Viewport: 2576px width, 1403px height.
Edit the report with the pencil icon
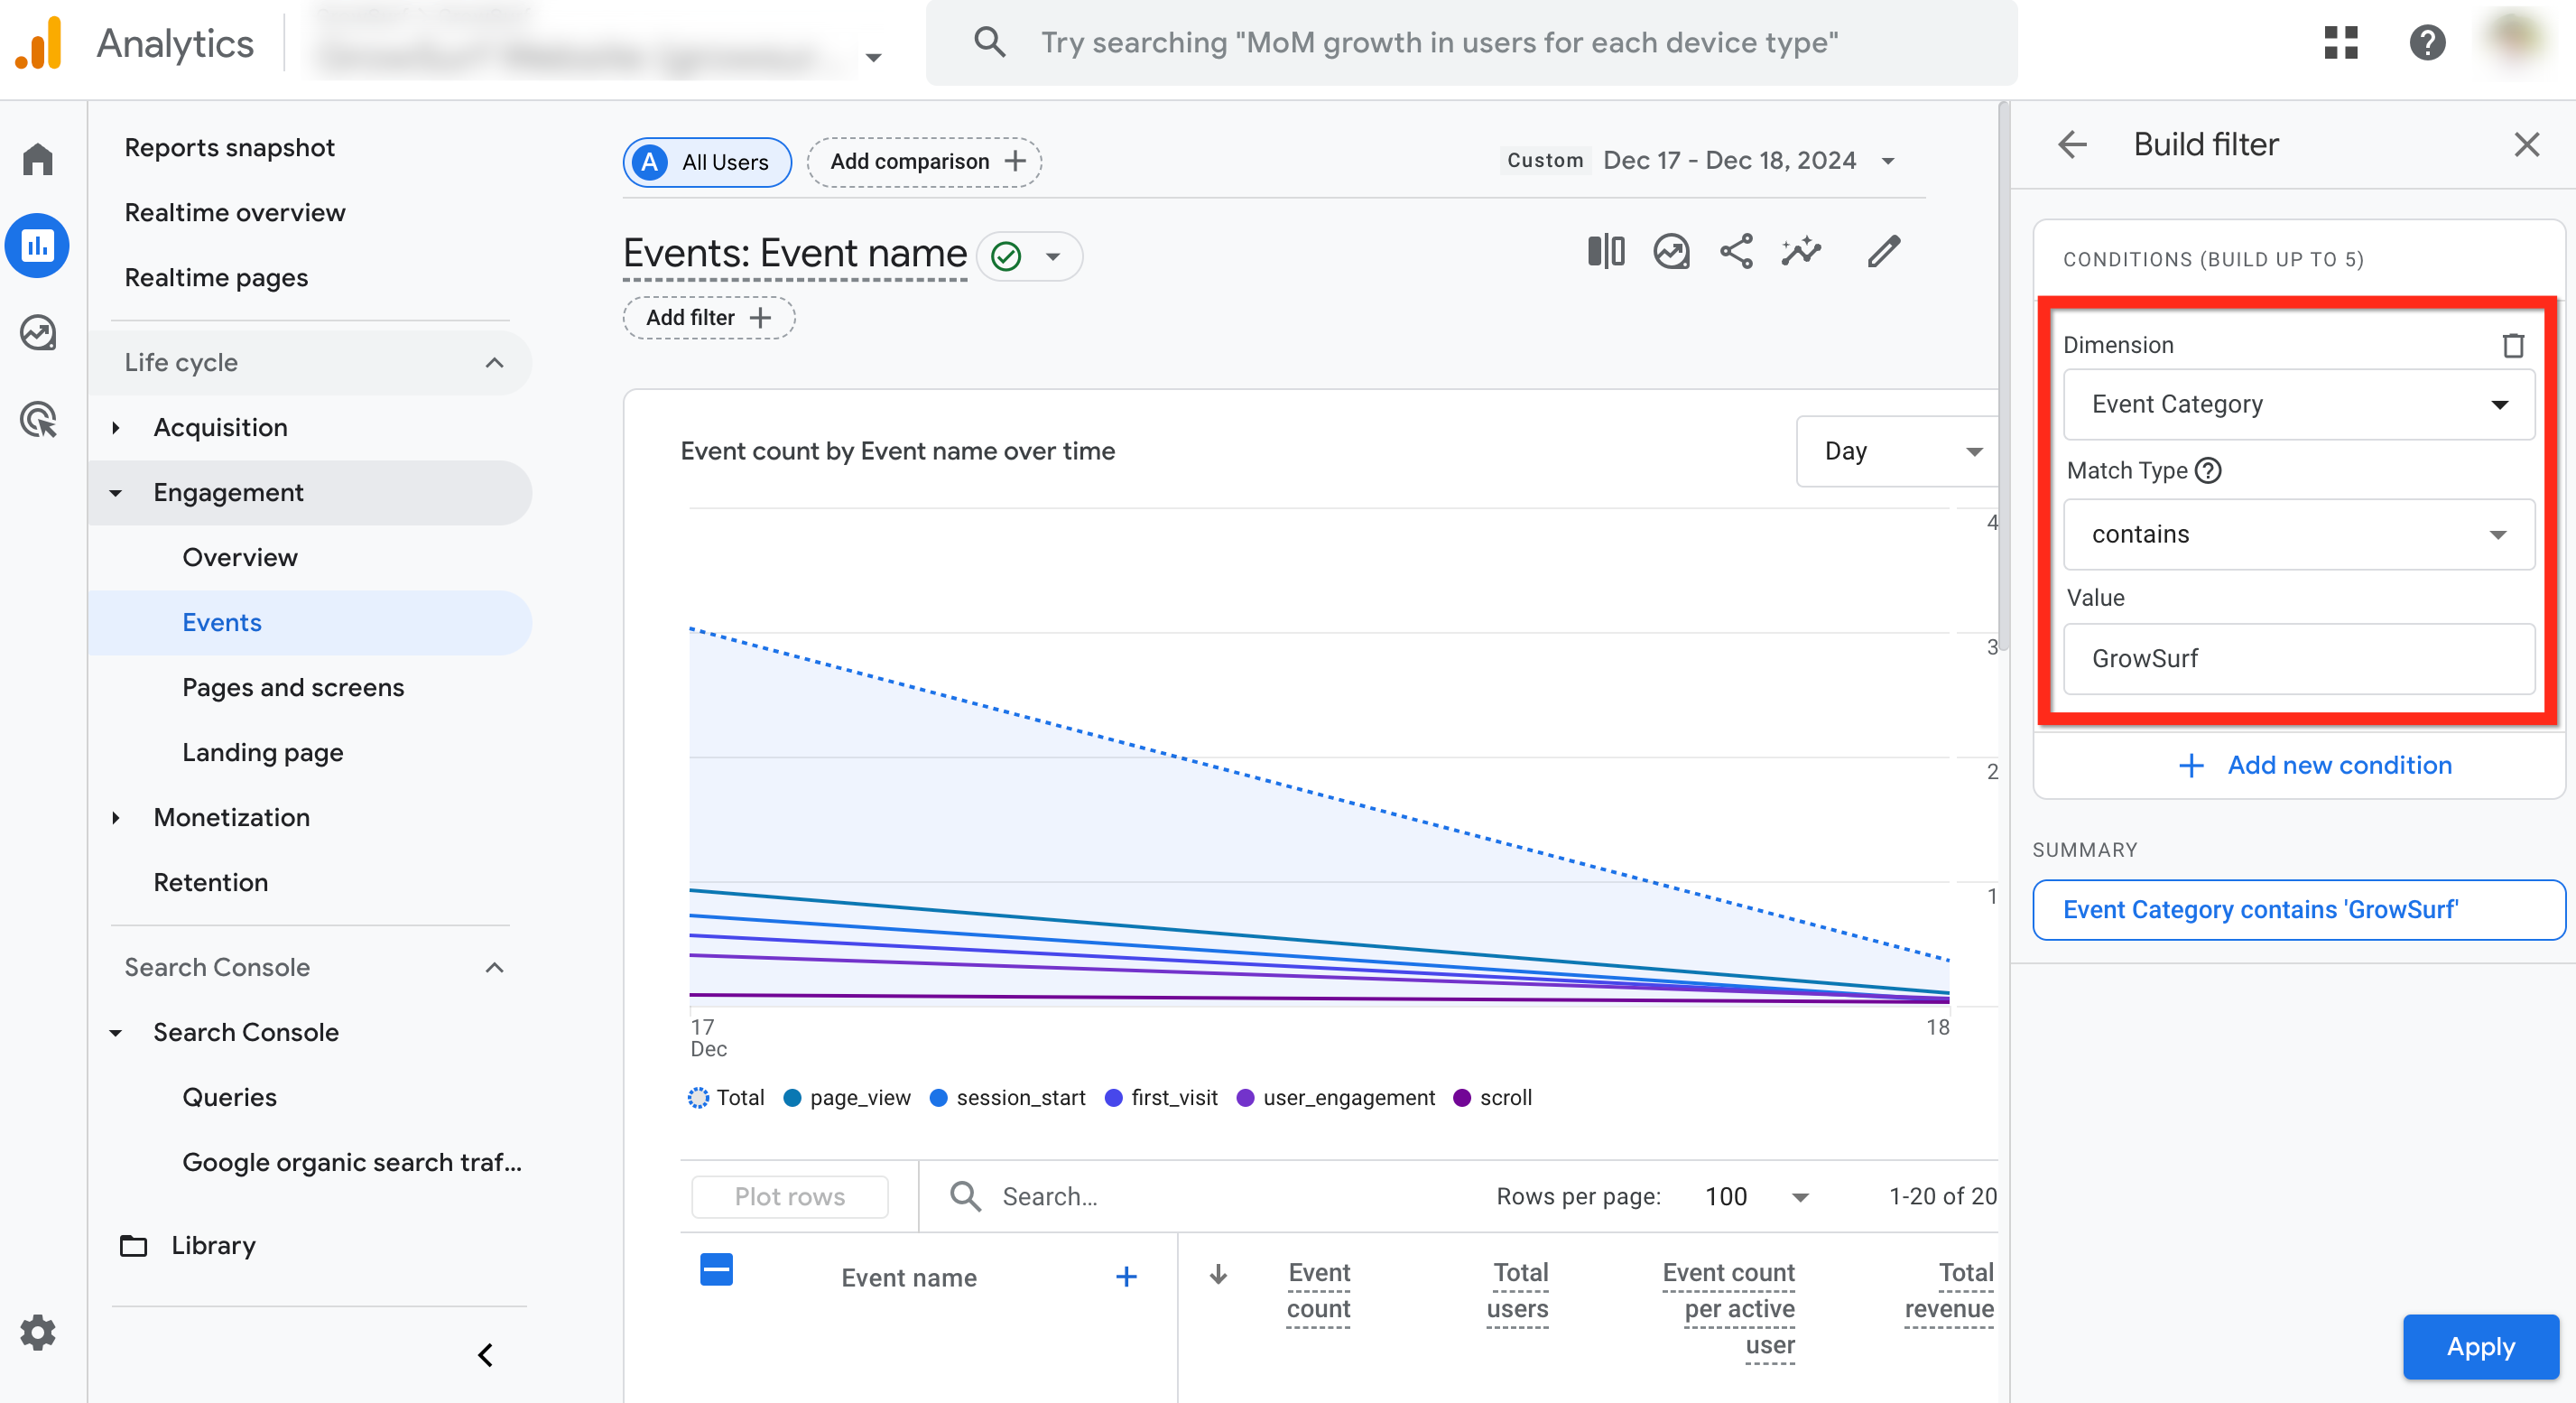tap(1883, 252)
